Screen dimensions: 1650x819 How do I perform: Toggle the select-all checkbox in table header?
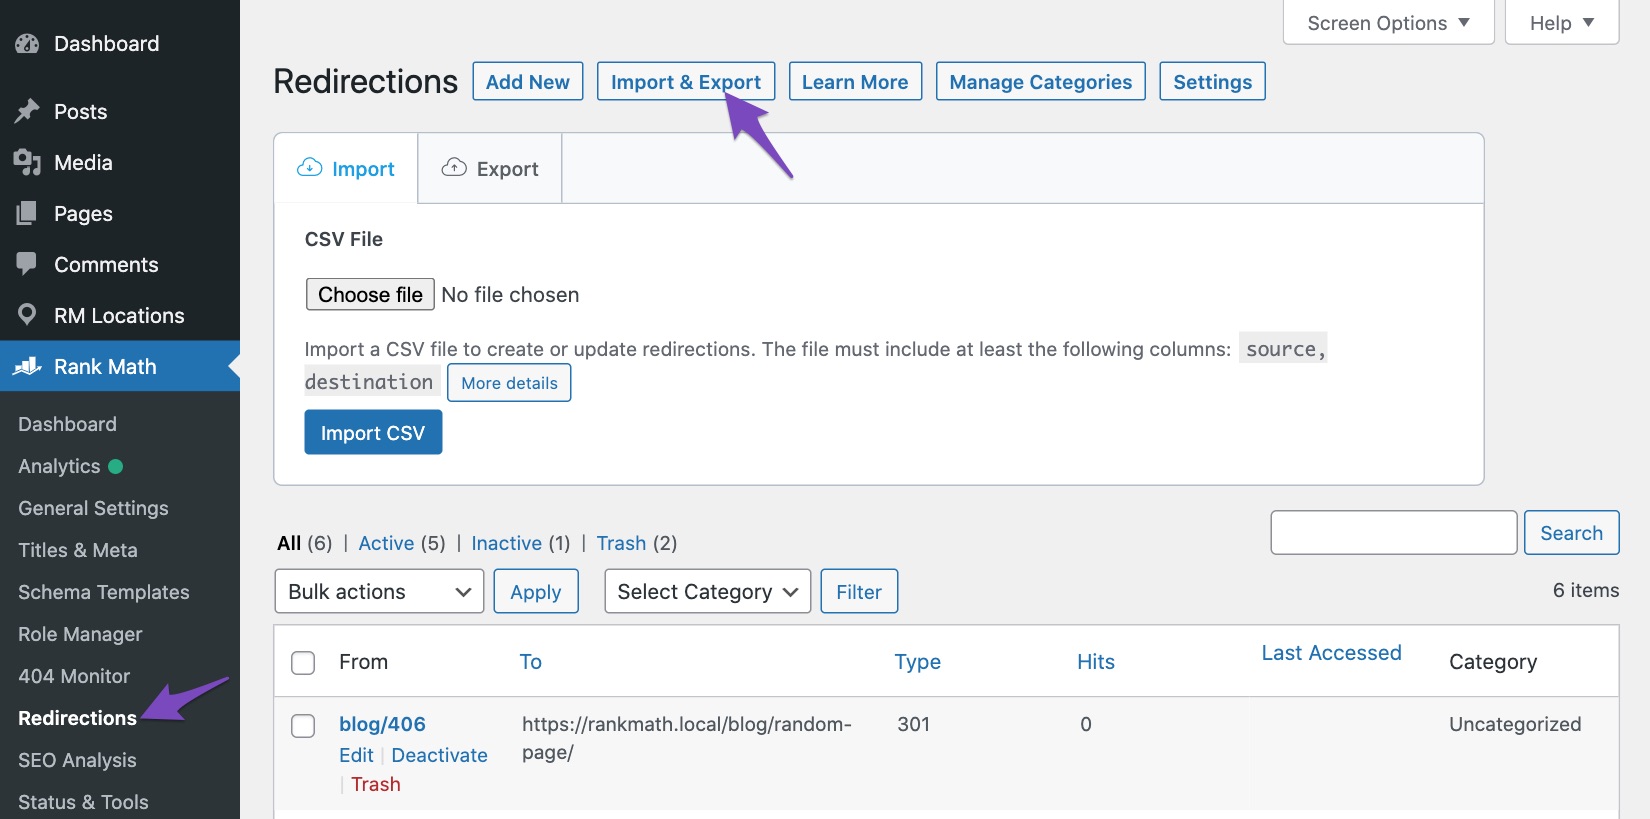[303, 663]
